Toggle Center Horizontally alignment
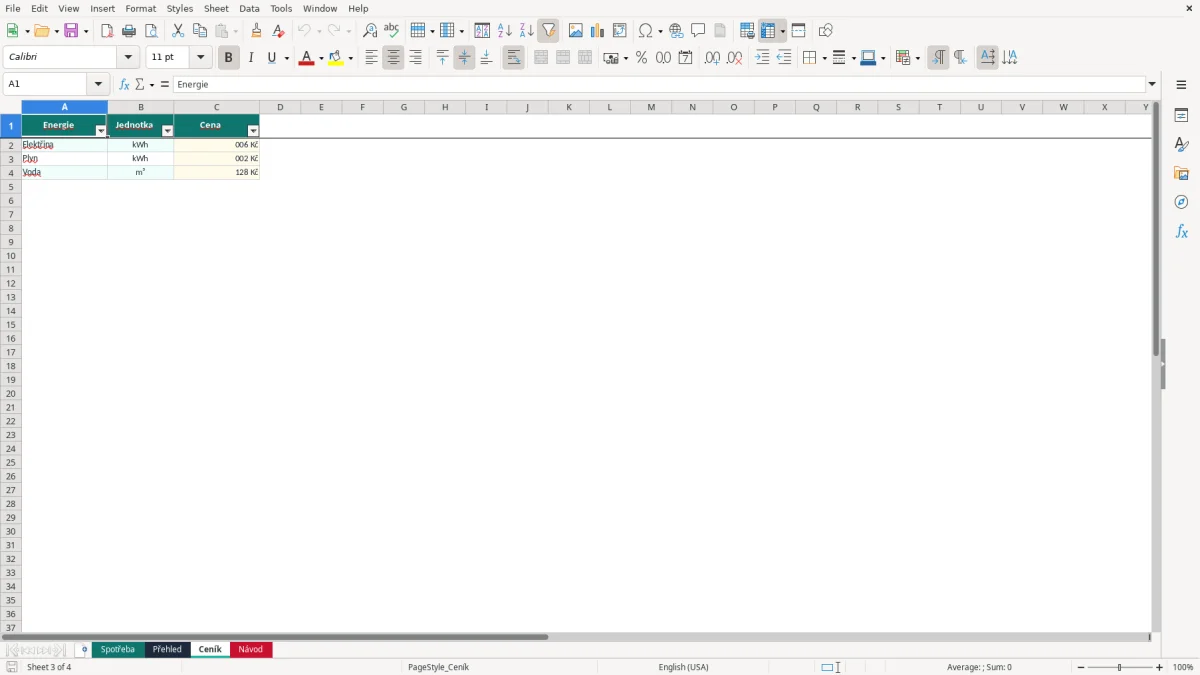Screen dimensions: 1200x675 (394, 58)
